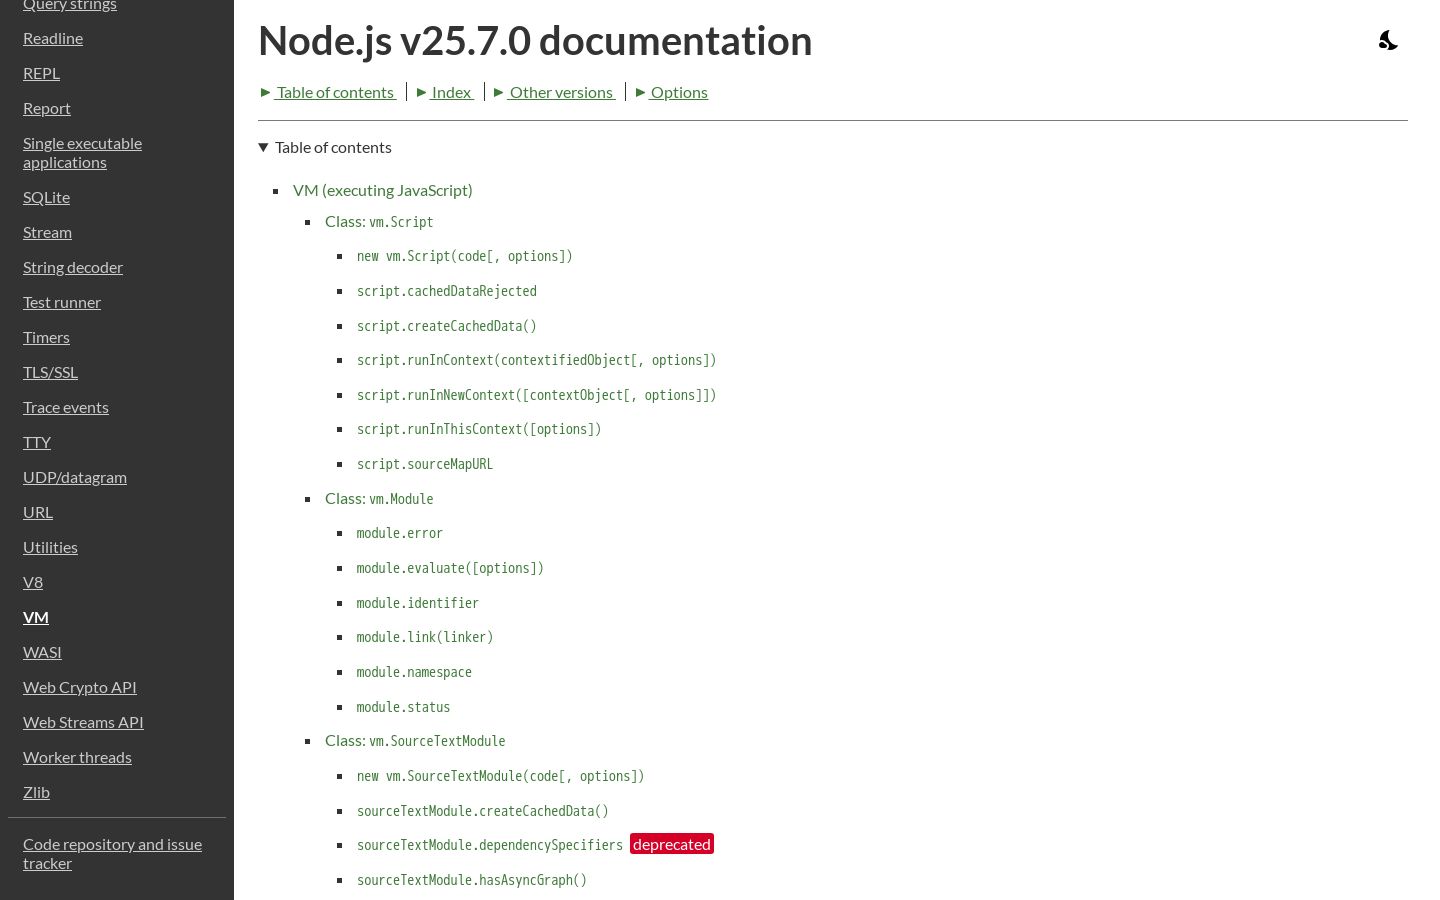Select SQLite in the sidebar
Viewport: 1440px width, 900px height.
[47, 197]
